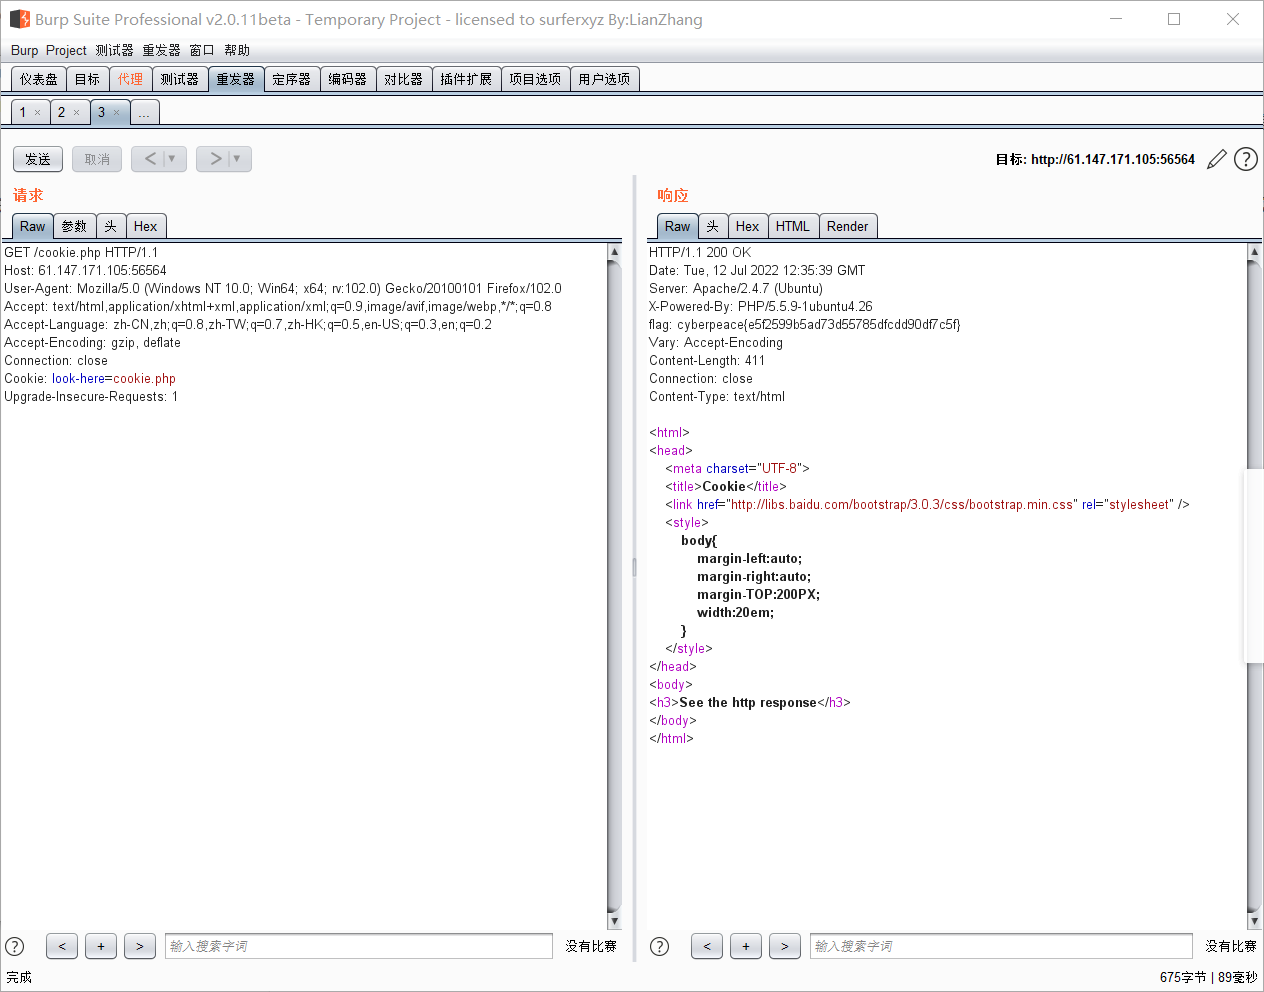Switch to the 仪表盘 dashboard tab

(x=39, y=79)
